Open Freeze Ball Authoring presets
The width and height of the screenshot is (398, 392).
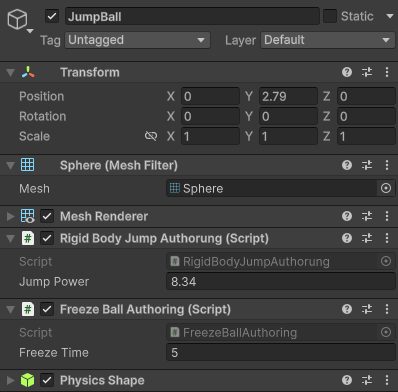point(367,309)
